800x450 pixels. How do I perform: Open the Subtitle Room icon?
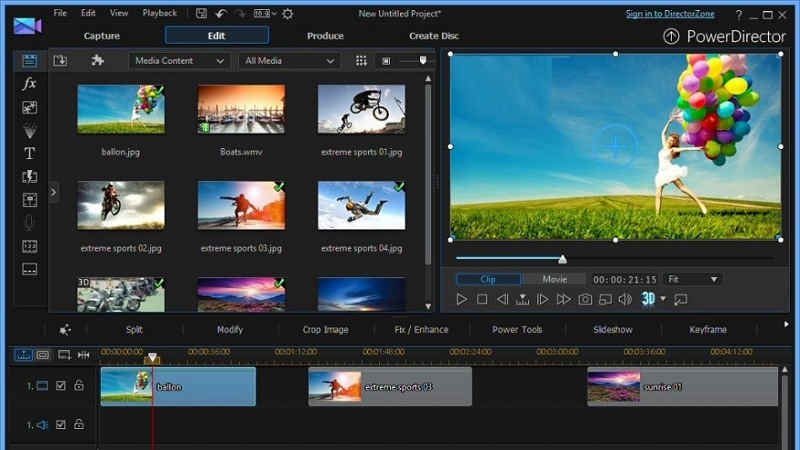click(29, 269)
